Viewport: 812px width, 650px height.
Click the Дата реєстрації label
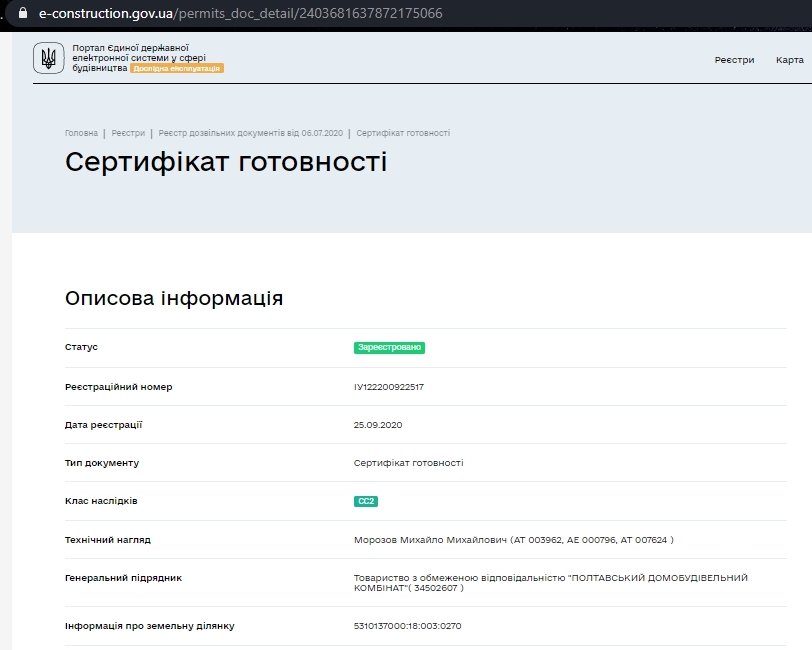(x=104, y=425)
